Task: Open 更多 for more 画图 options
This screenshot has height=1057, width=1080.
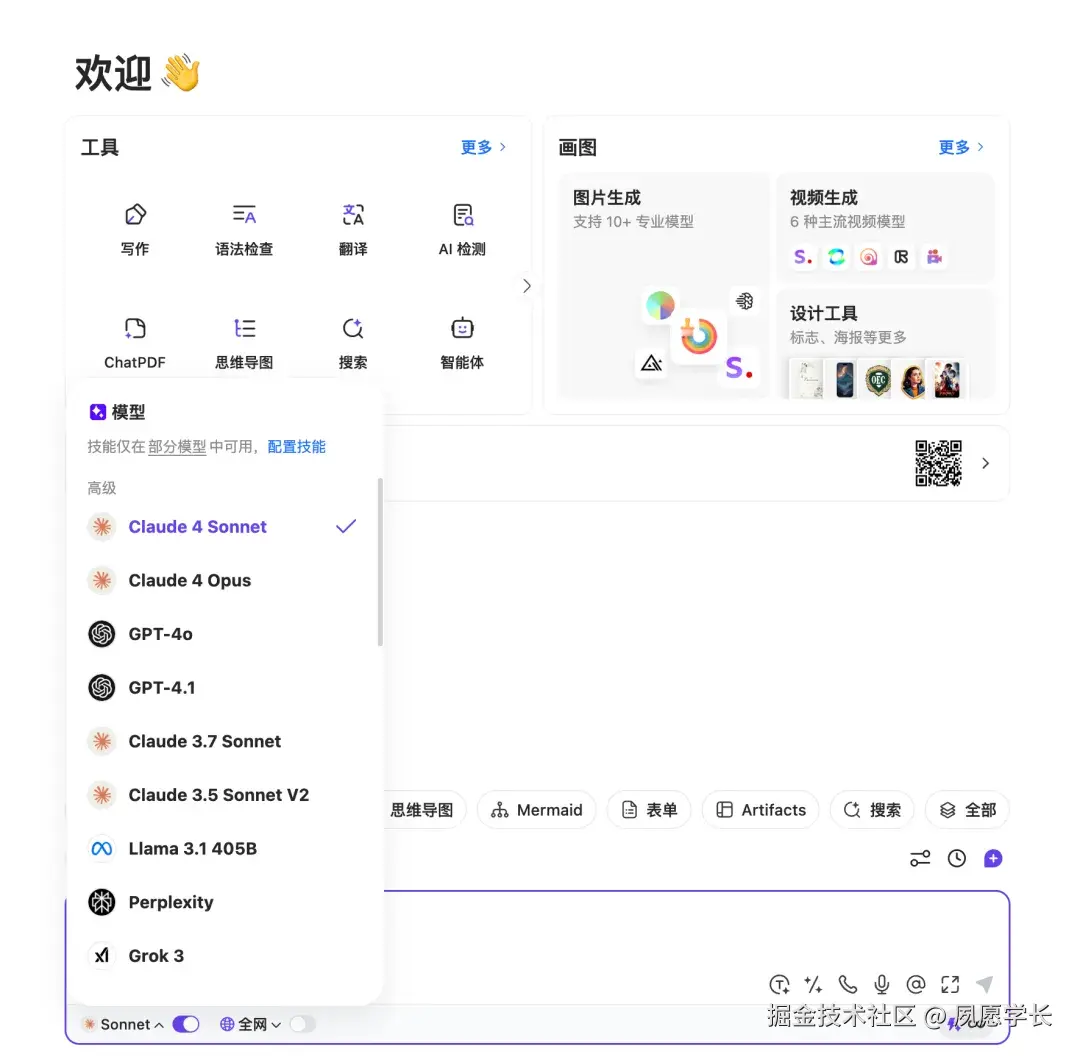Action: click(954, 146)
